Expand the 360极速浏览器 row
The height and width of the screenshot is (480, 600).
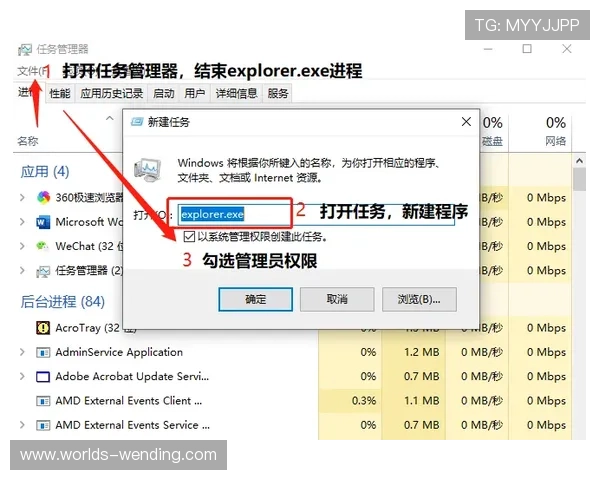(22, 198)
